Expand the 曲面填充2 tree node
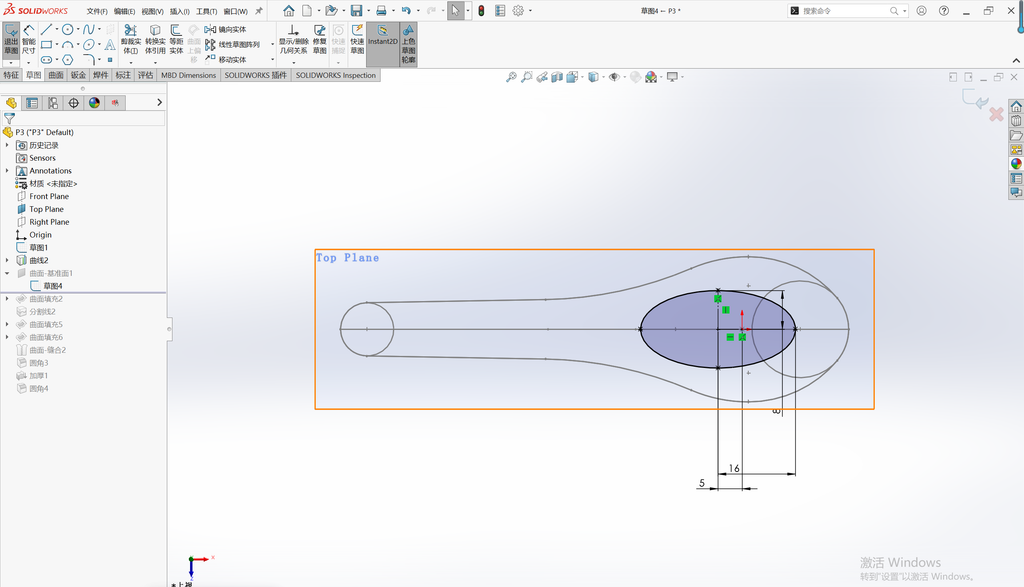Screen dimensions: 1024x587 click(7, 298)
